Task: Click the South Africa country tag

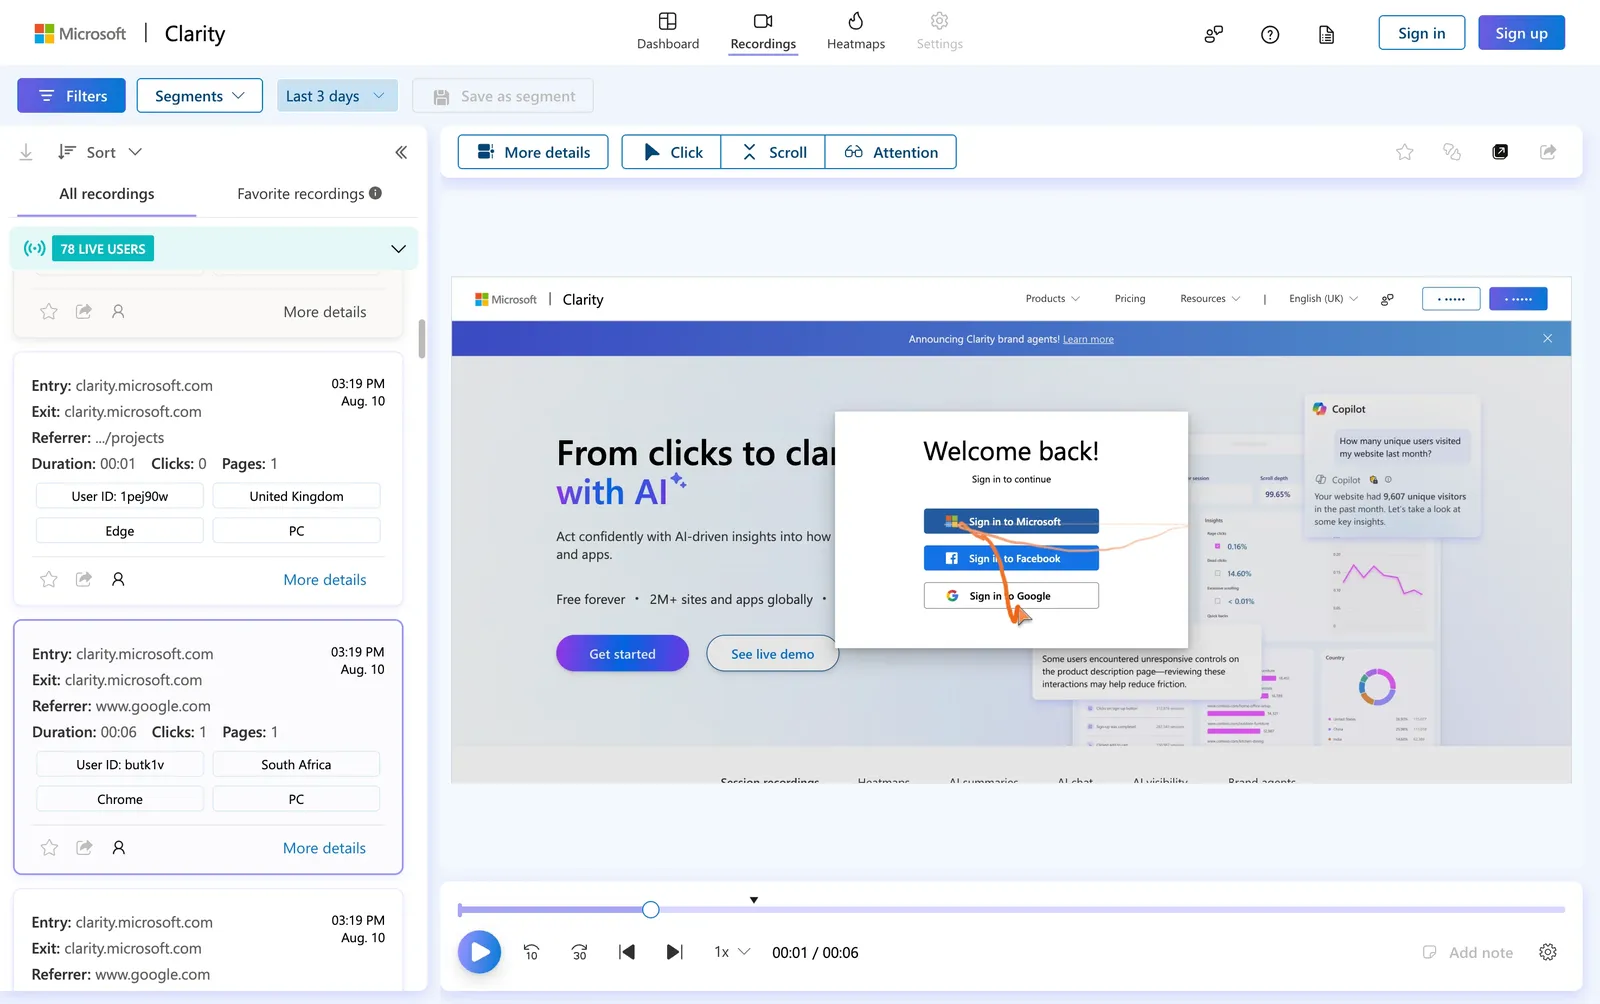Action: click(x=296, y=764)
